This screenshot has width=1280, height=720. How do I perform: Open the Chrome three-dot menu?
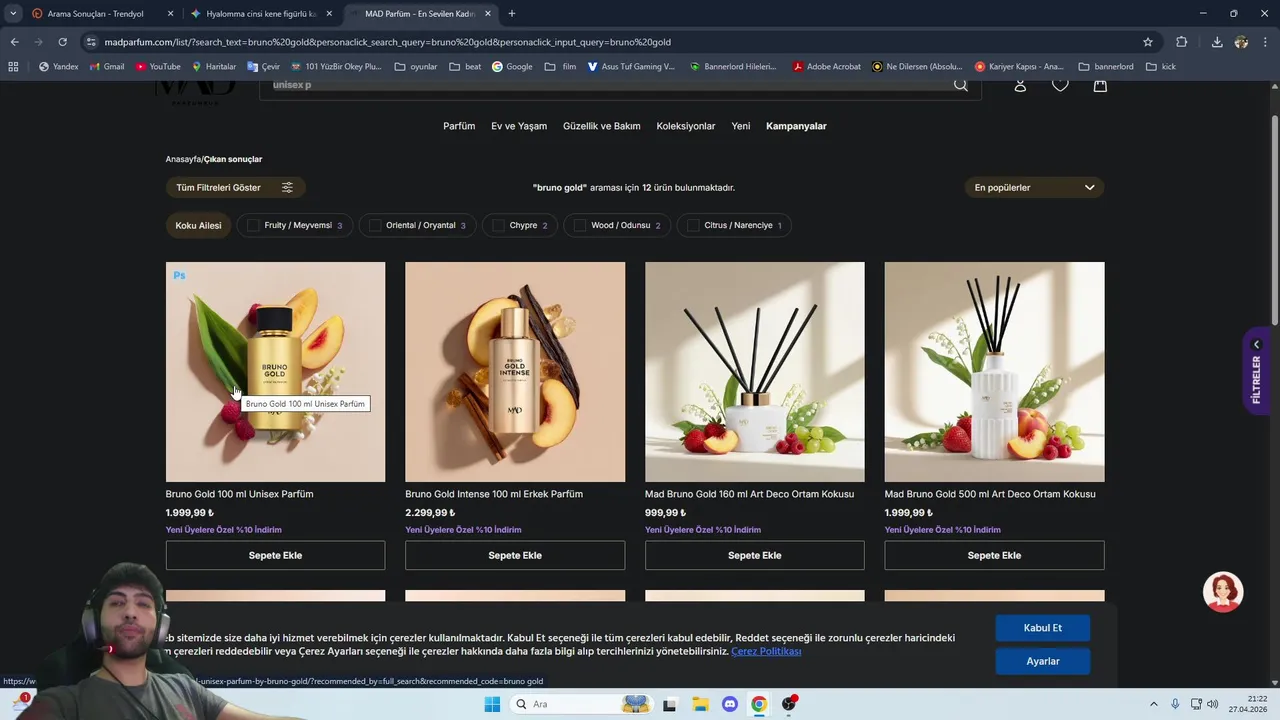1265,42
